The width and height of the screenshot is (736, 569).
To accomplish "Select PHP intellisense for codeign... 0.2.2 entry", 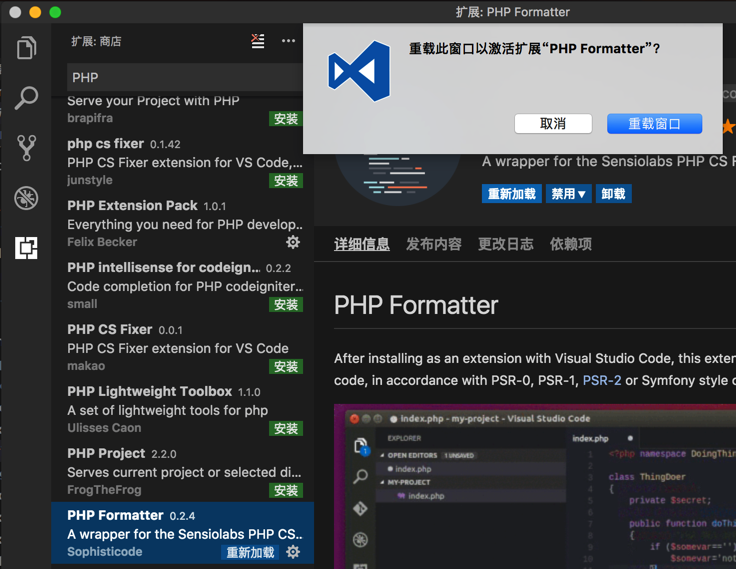I will pyautogui.click(x=183, y=285).
